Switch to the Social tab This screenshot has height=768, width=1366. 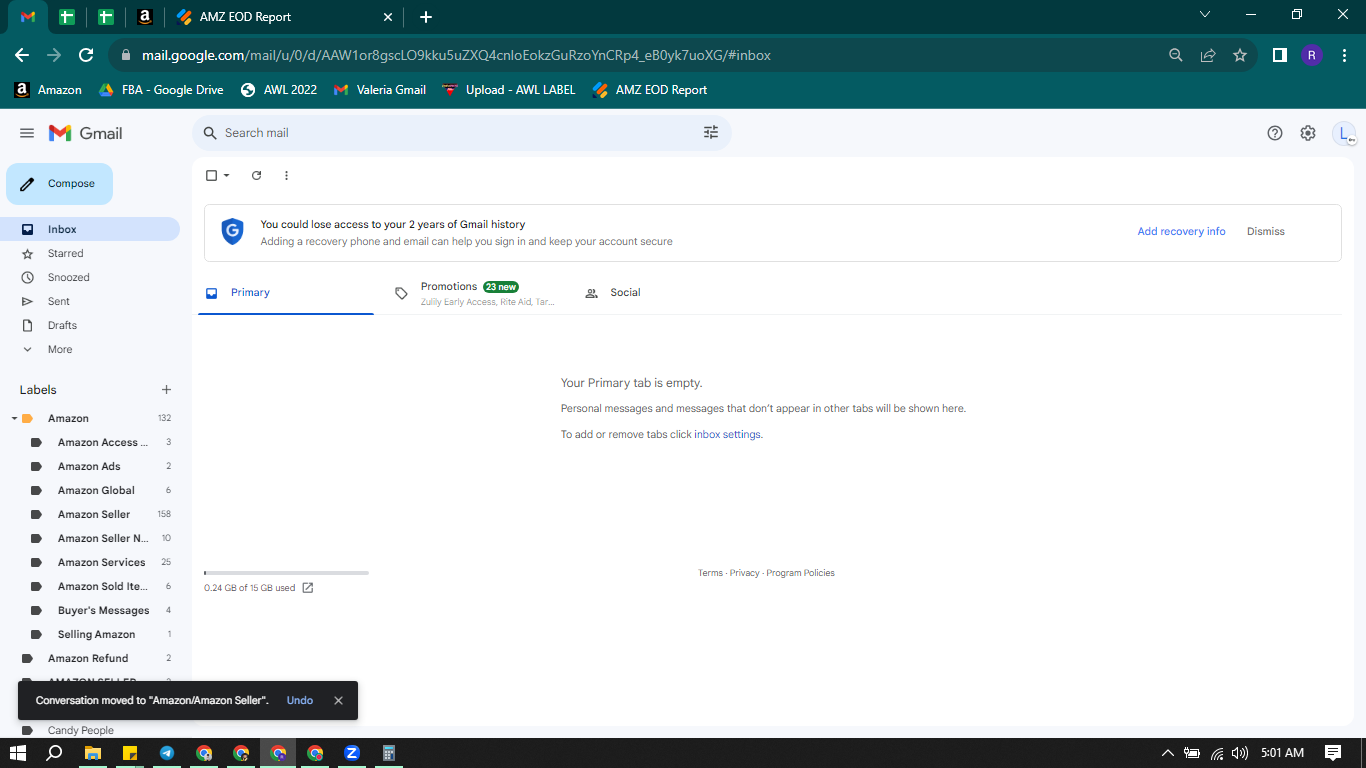[x=662, y=293]
